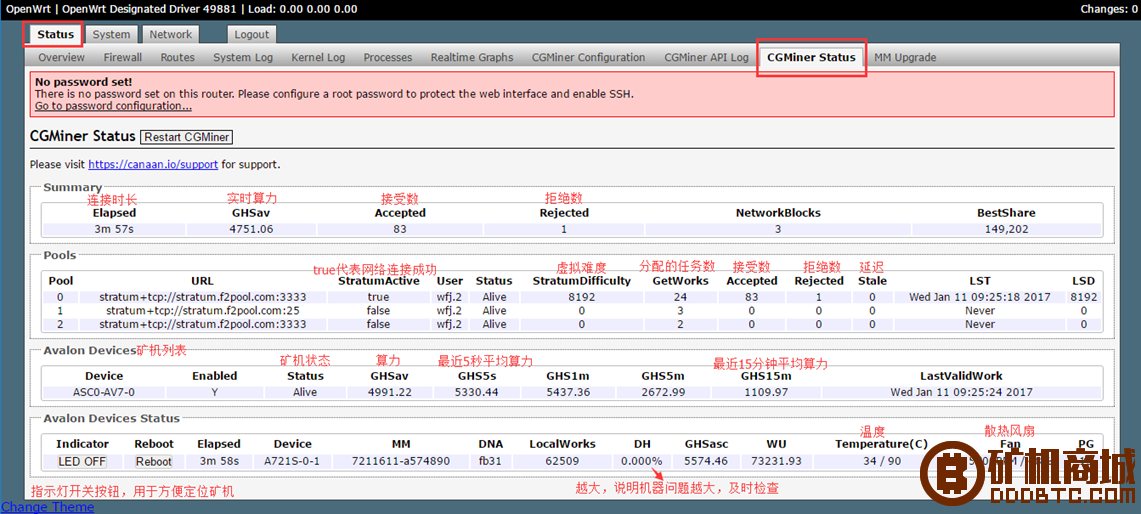Select the StratumDifficulty value 8192

click(582, 297)
